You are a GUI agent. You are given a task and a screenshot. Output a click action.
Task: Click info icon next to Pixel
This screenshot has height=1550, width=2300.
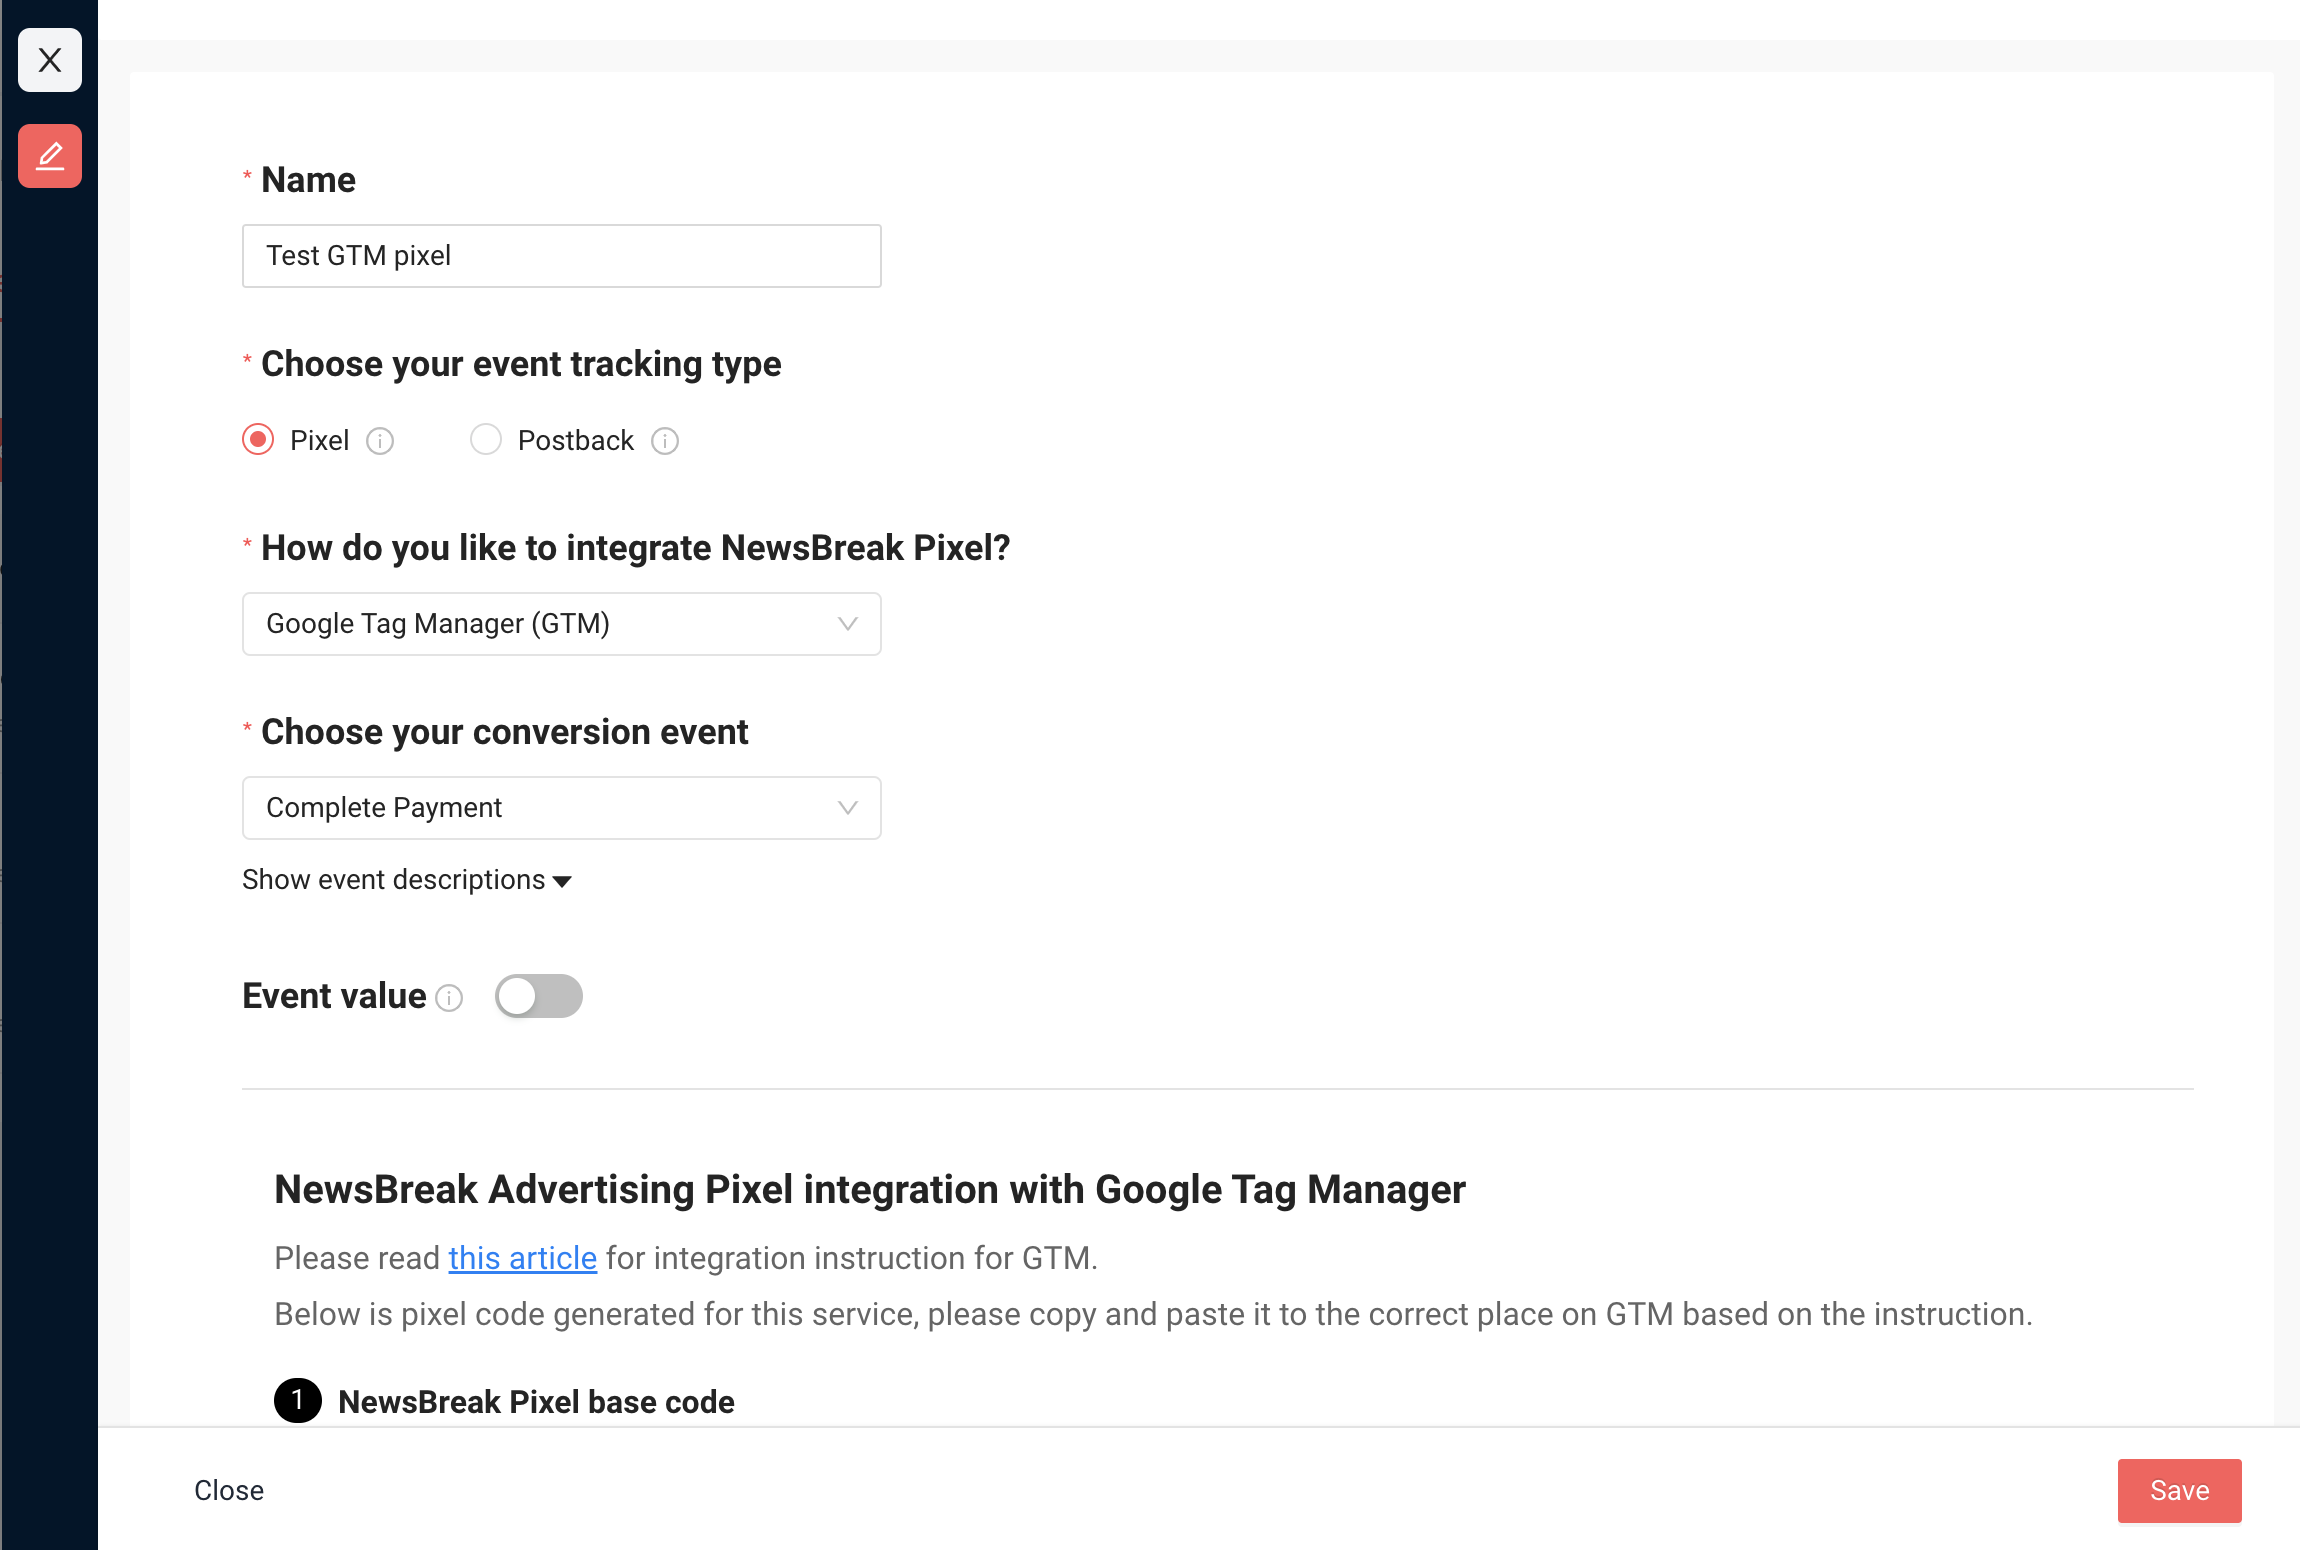click(x=380, y=441)
